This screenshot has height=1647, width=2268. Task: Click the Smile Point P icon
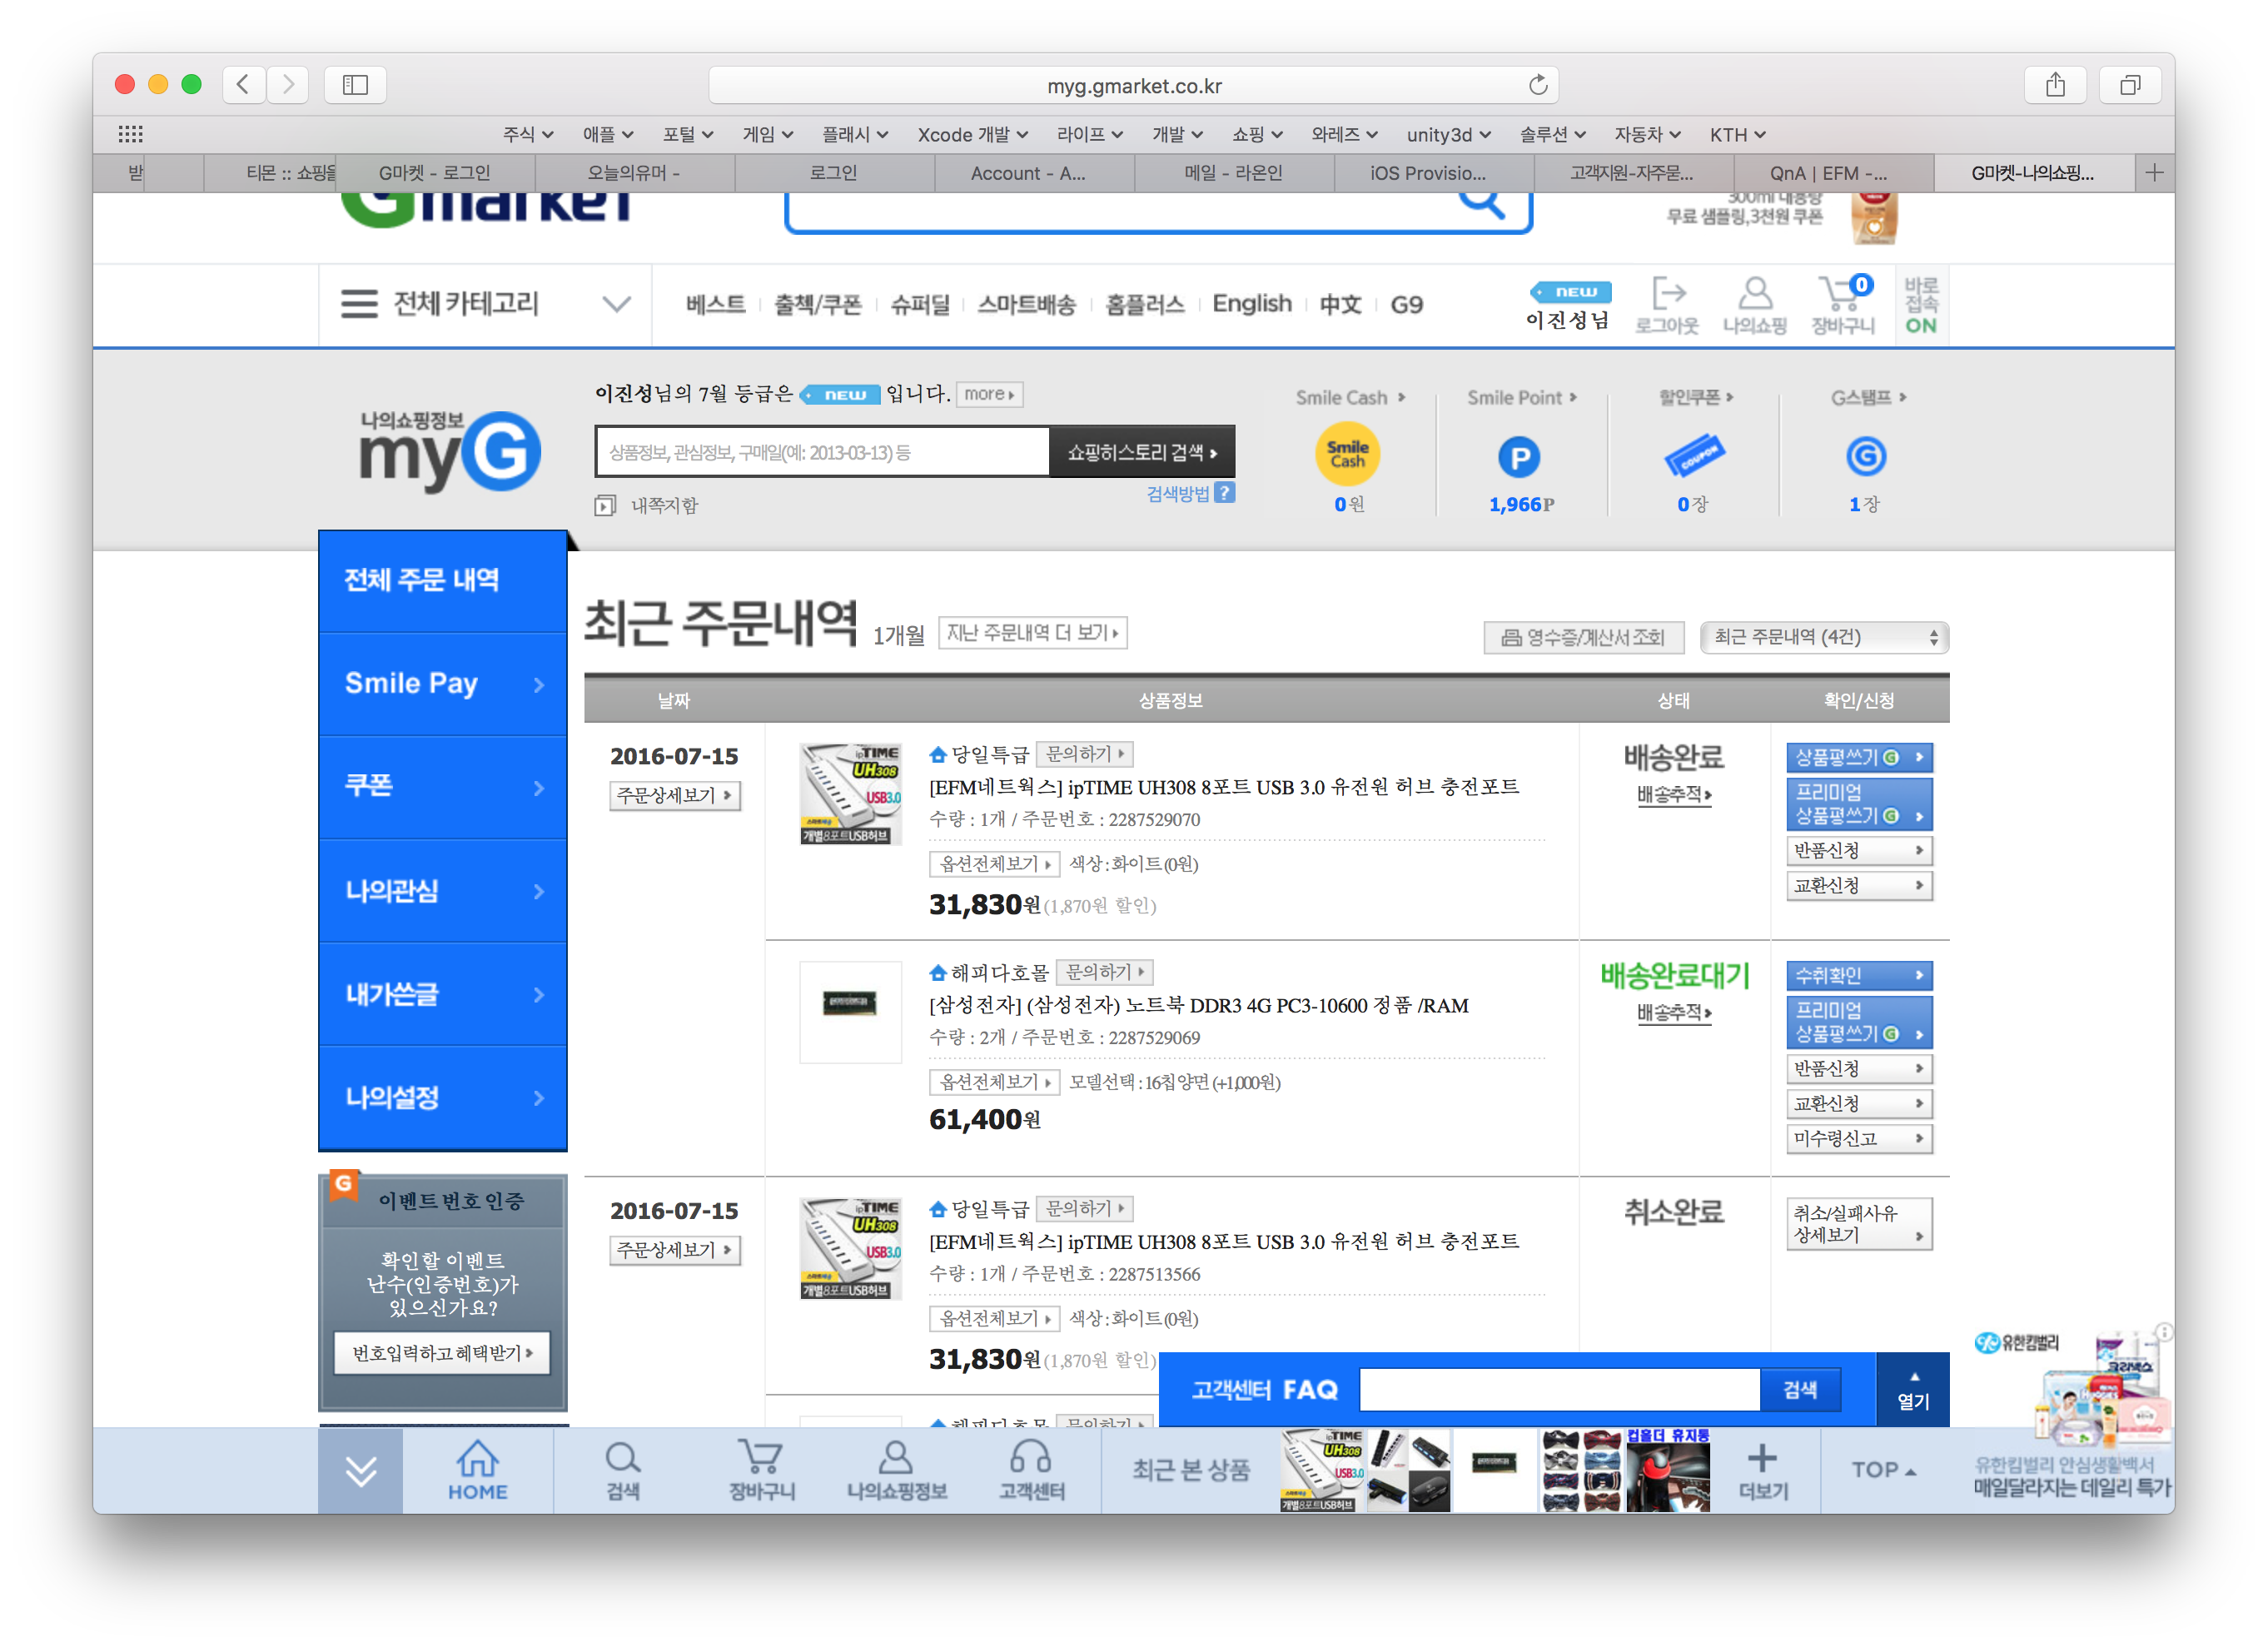(1519, 457)
